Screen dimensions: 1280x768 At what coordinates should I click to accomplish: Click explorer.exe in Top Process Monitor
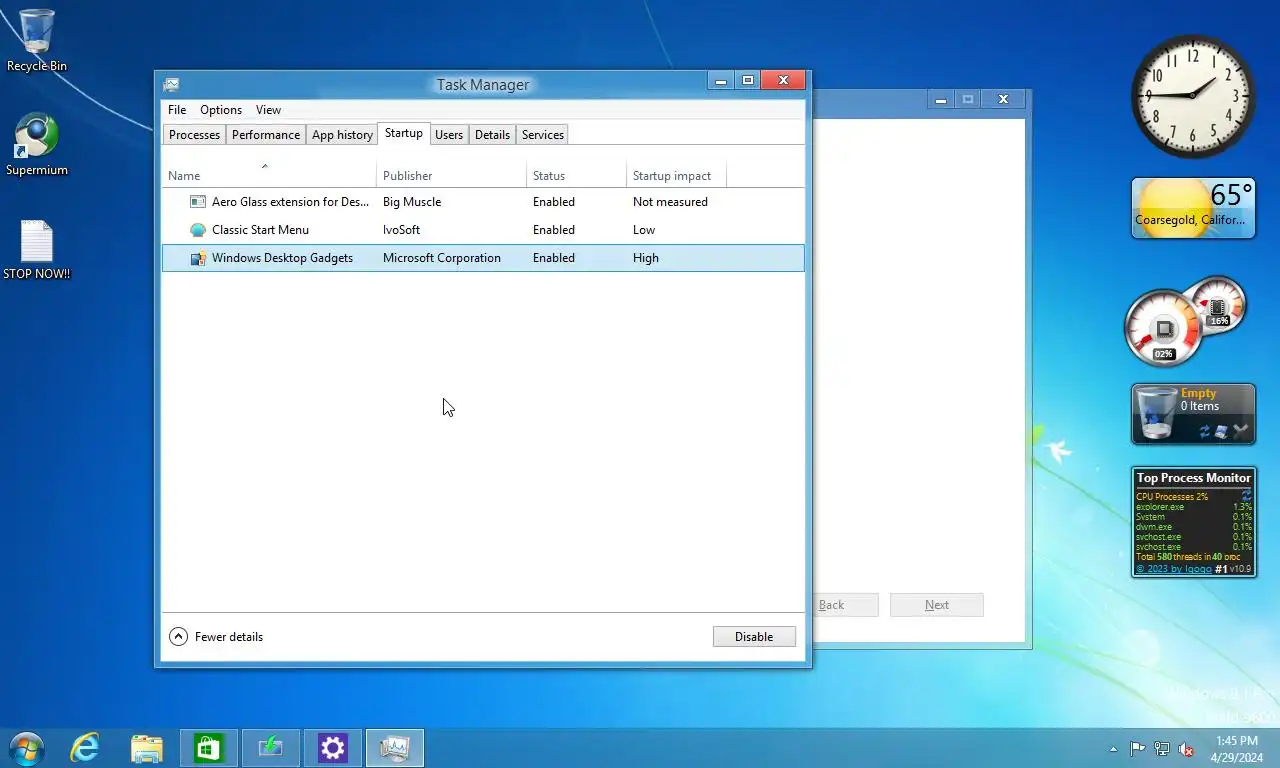tap(1159, 507)
